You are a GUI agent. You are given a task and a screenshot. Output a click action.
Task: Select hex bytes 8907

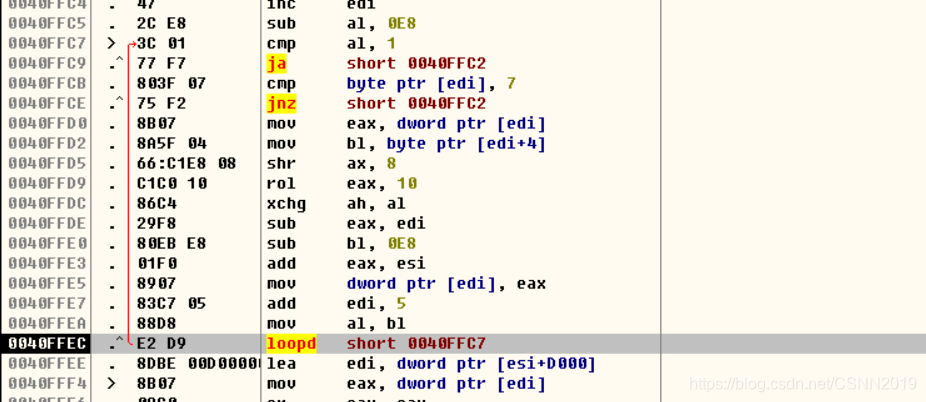tap(156, 285)
